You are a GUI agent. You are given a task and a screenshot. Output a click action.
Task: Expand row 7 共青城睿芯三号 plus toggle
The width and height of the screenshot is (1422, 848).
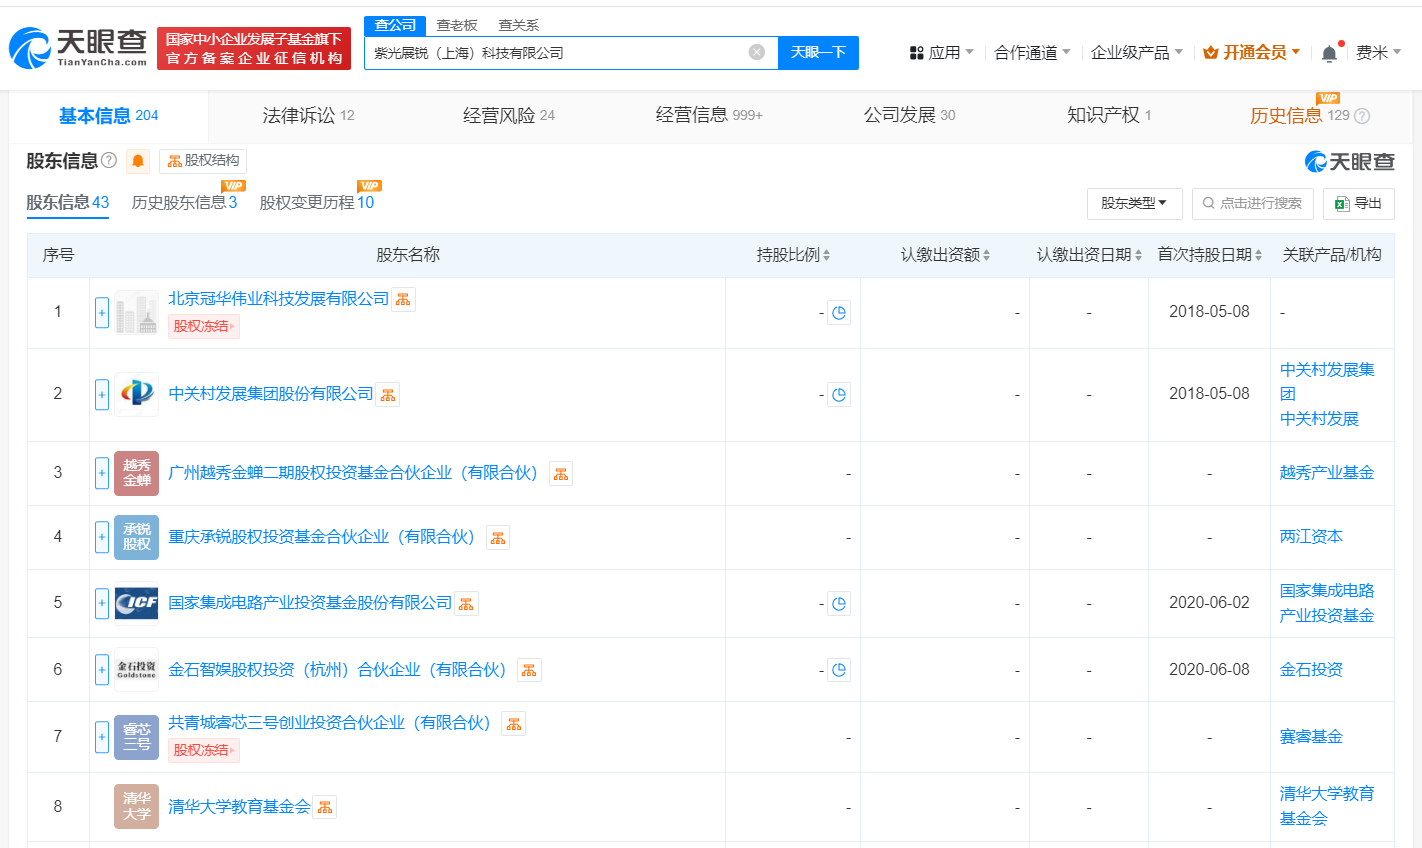pos(102,737)
